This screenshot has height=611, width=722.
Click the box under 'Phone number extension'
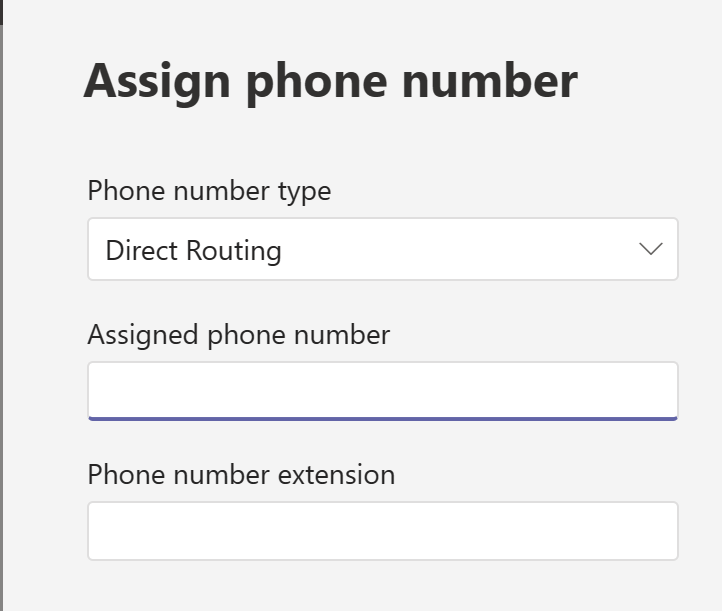pos(382,530)
